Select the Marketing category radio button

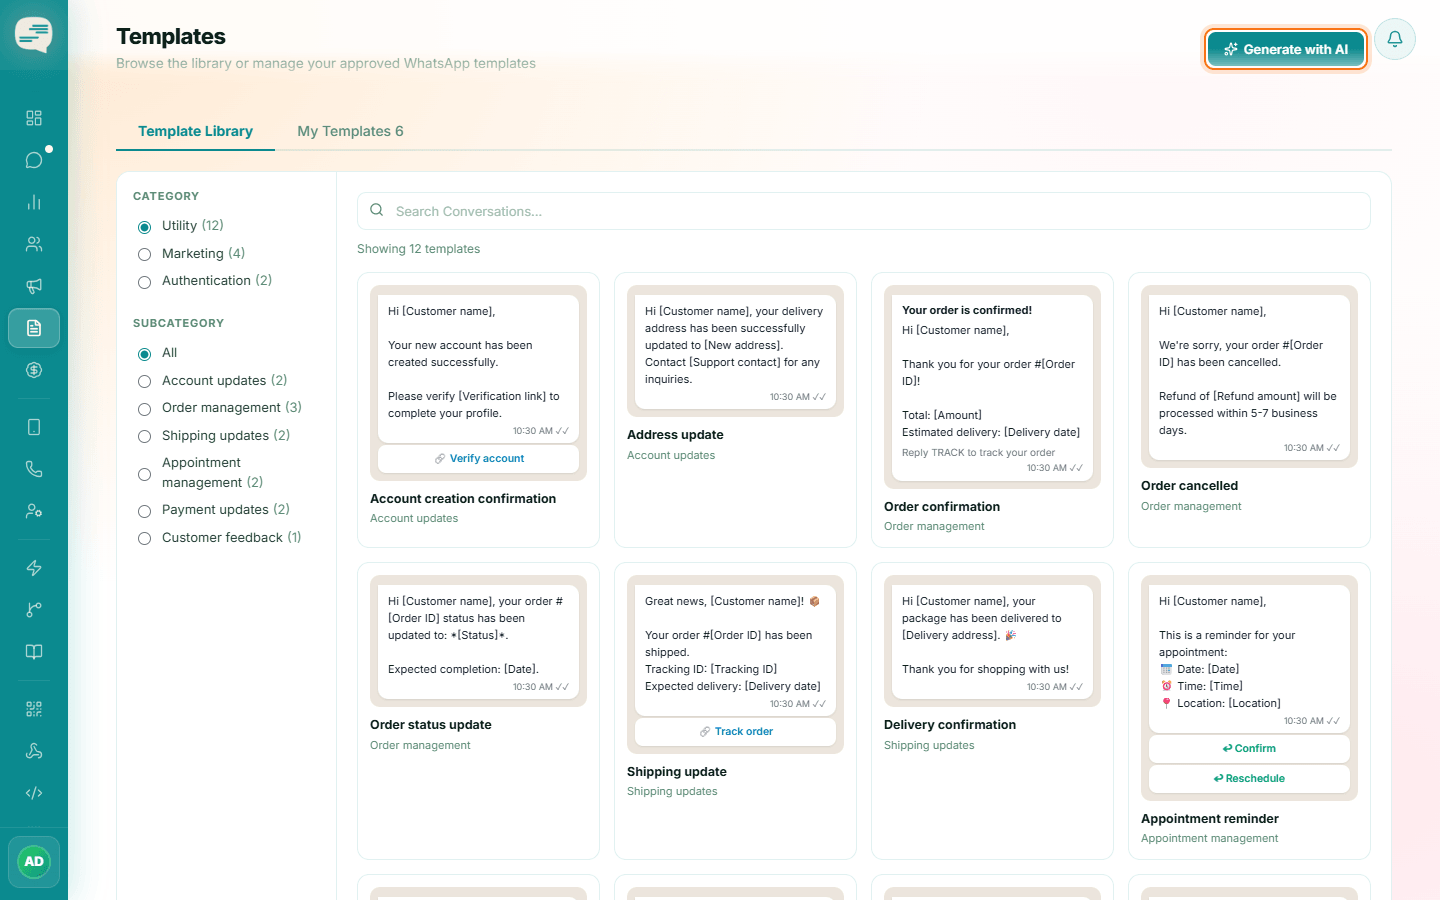tap(144, 254)
